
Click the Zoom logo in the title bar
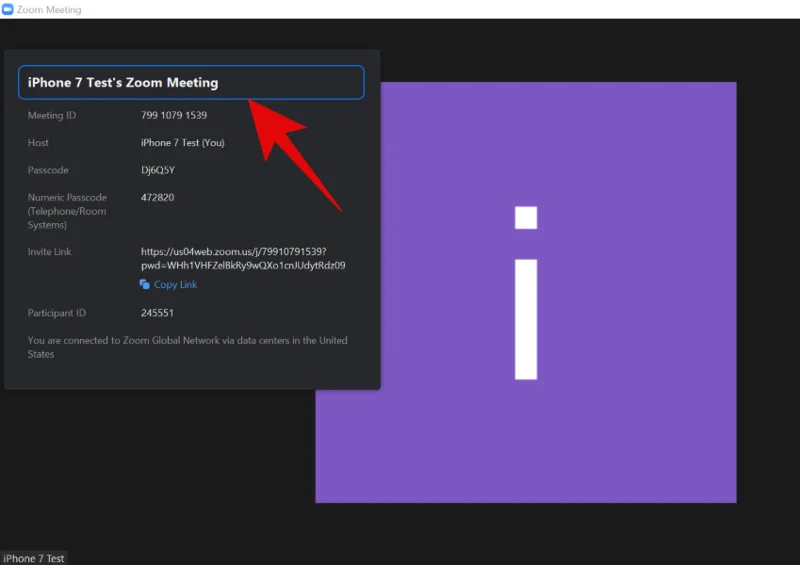click(x=8, y=9)
